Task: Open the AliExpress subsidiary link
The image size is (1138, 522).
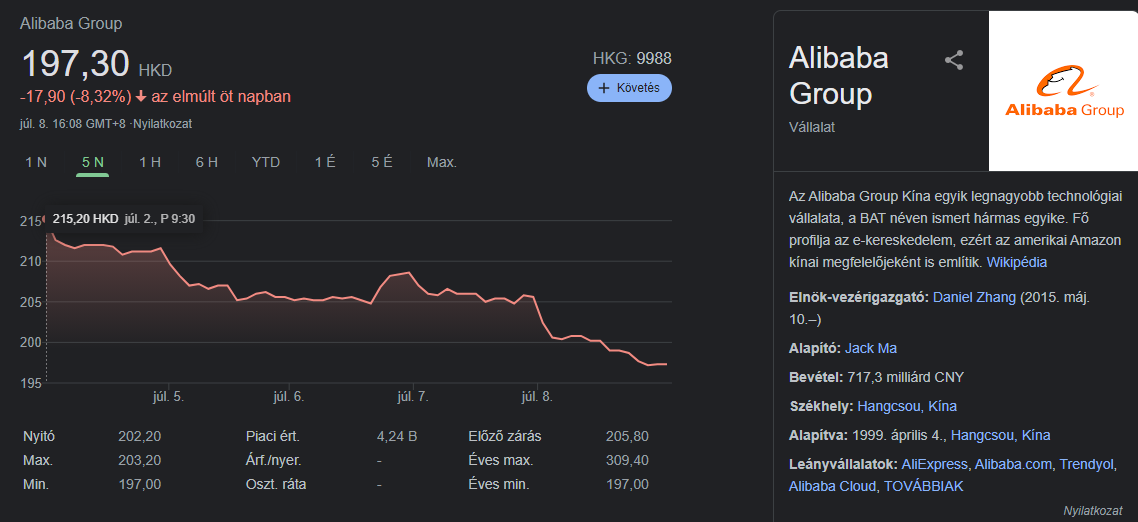Action: point(935,465)
